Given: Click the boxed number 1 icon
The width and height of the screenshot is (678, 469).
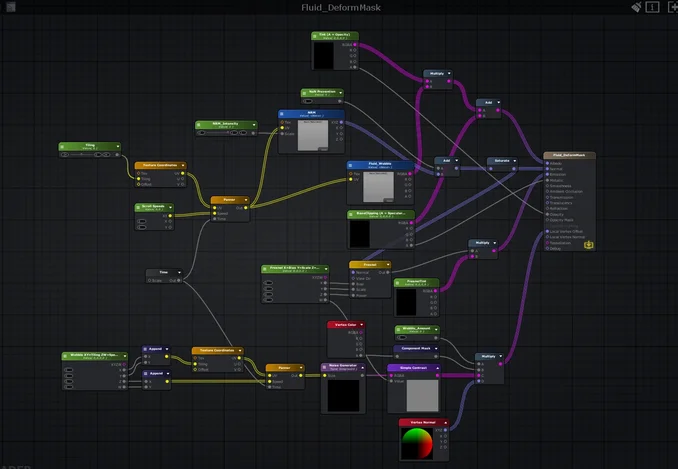Looking at the screenshot, I should pos(653,7).
